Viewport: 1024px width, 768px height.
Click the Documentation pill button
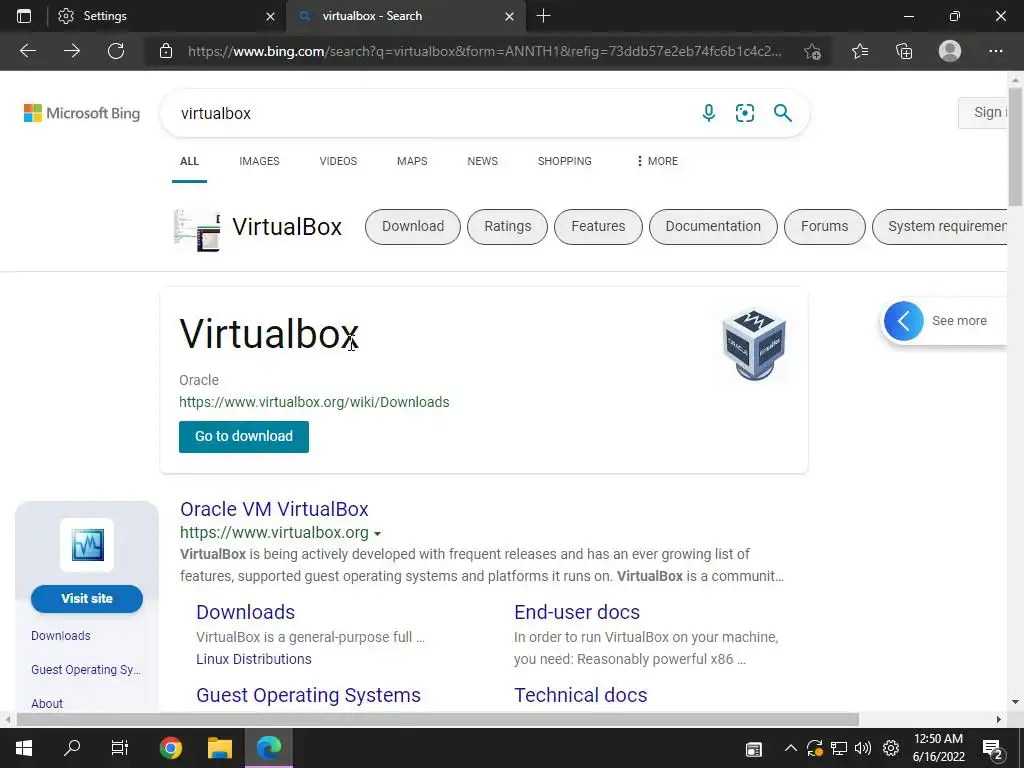point(713,227)
